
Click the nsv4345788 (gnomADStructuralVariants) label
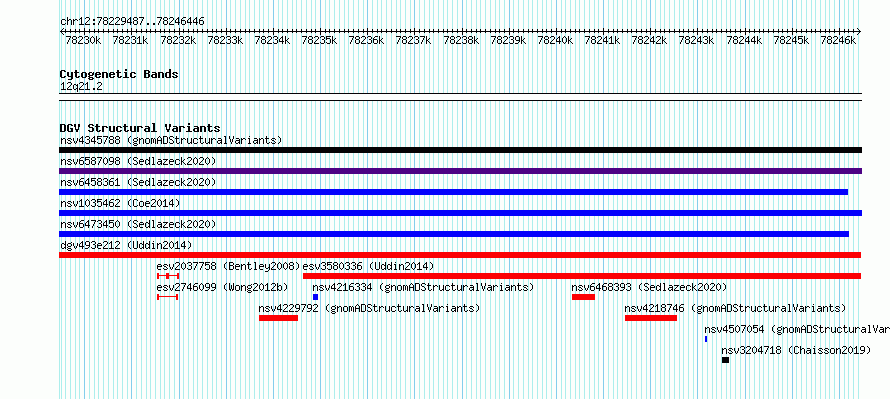click(171, 140)
